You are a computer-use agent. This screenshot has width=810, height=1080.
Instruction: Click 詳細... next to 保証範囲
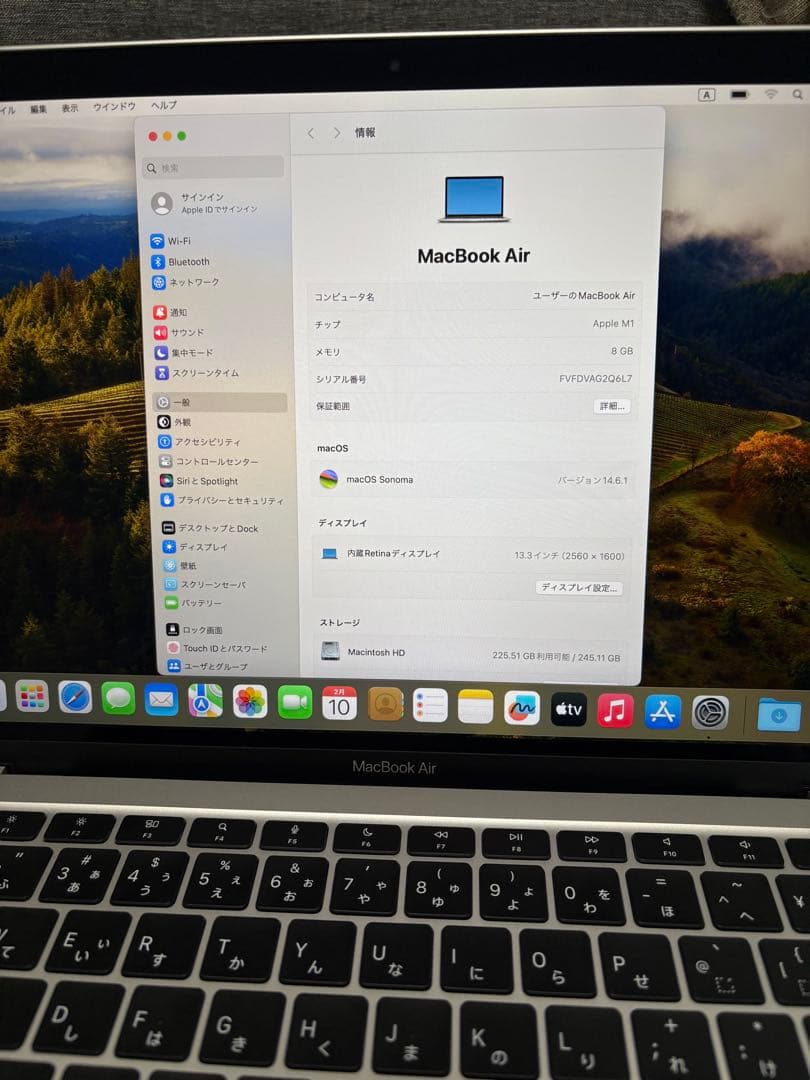tap(613, 406)
